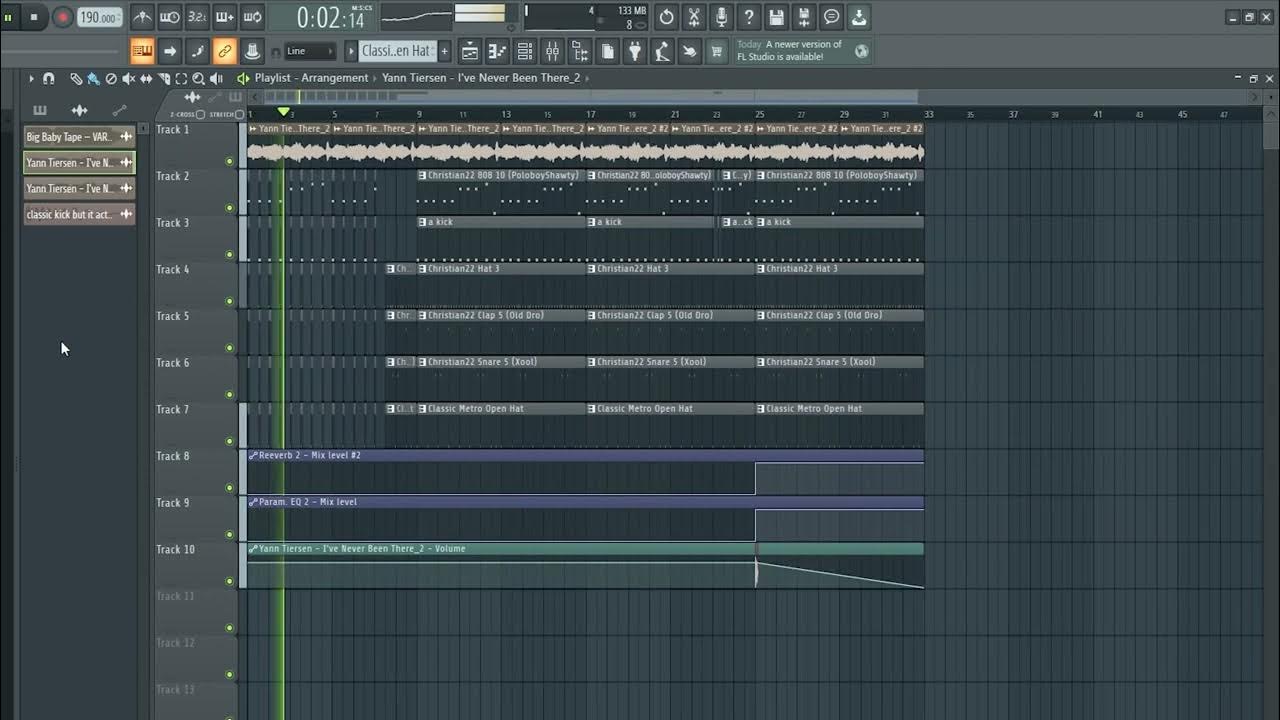
Task: Select the Mute tool speaker icon
Action: [x=129, y=78]
